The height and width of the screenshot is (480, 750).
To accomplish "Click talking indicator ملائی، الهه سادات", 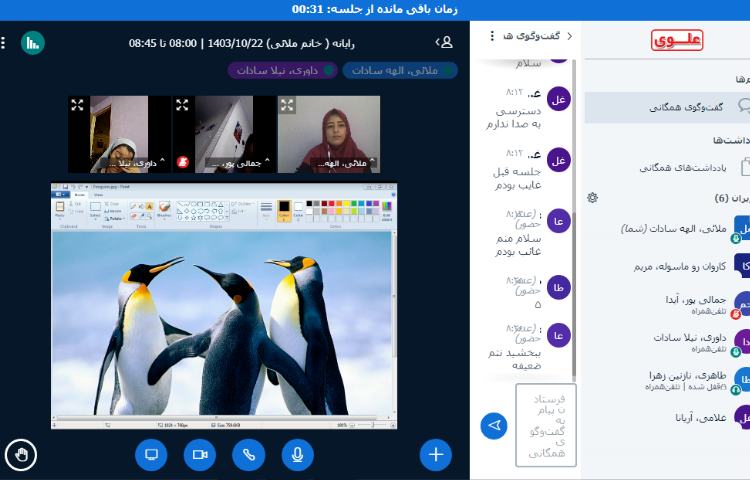I will [400, 71].
